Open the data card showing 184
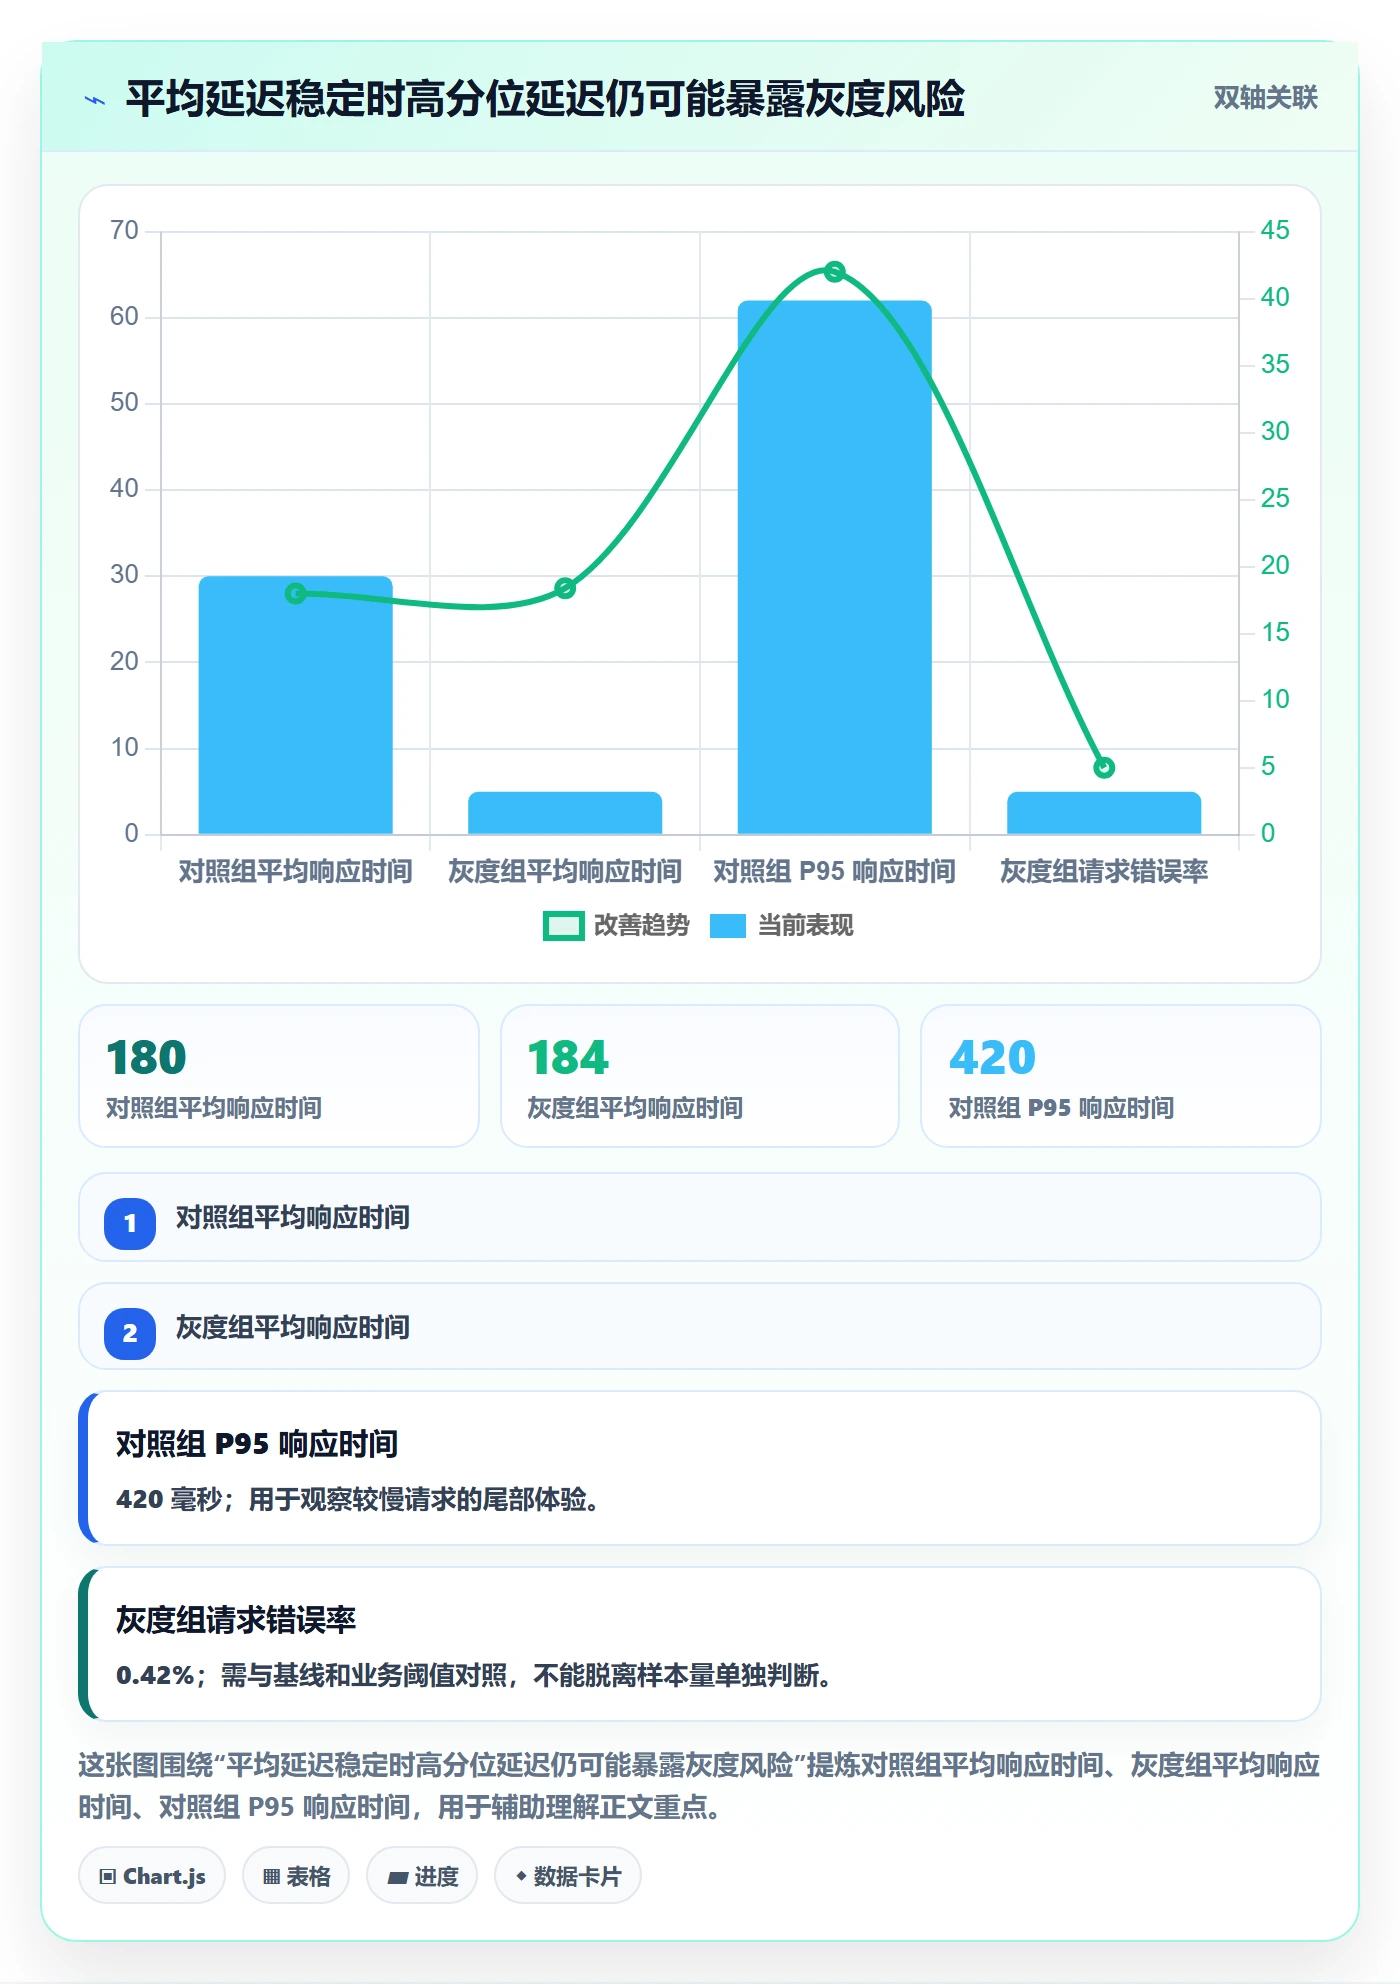The image size is (1400, 1984). 700,1076
